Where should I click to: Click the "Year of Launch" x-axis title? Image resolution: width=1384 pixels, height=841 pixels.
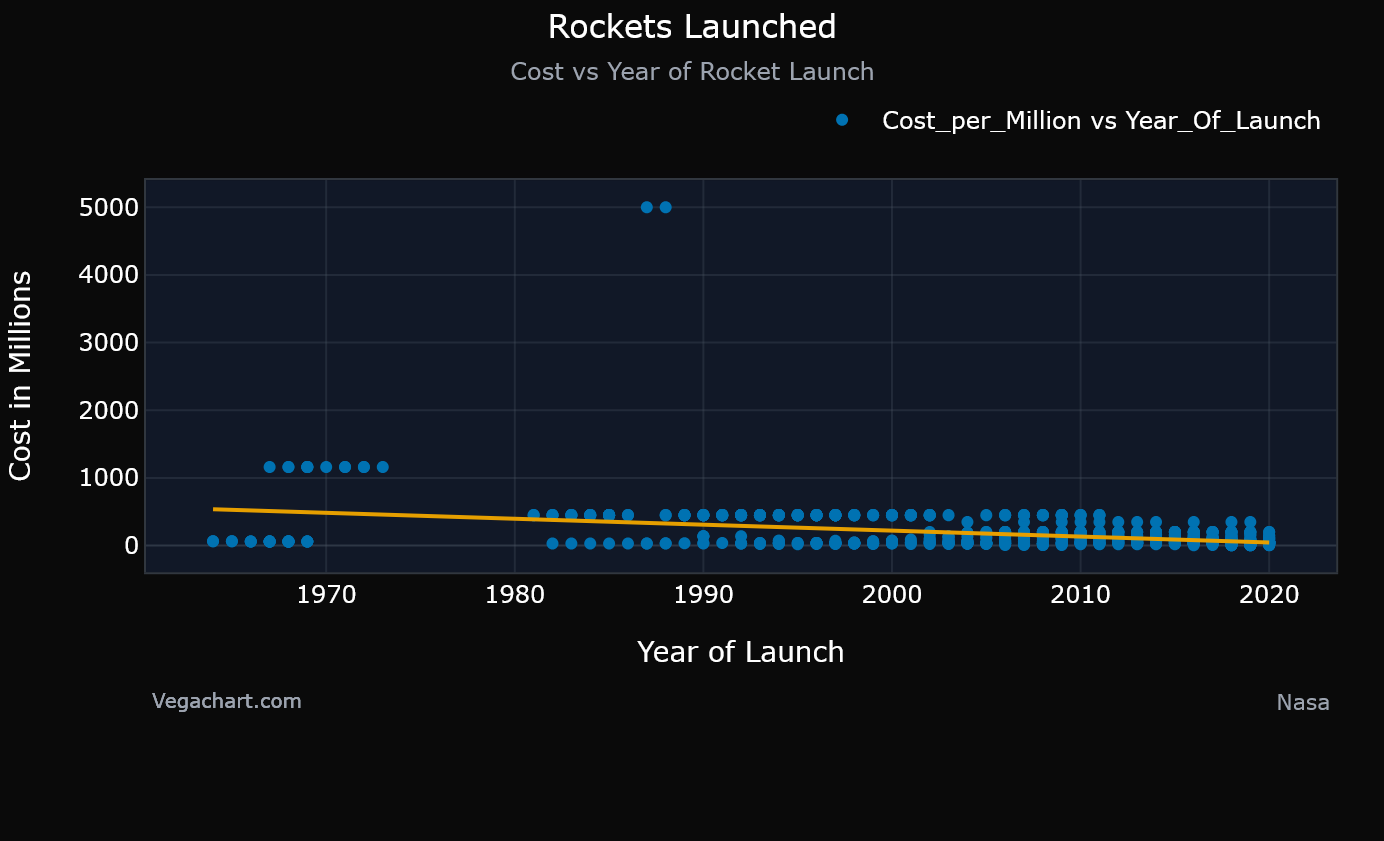pos(740,652)
